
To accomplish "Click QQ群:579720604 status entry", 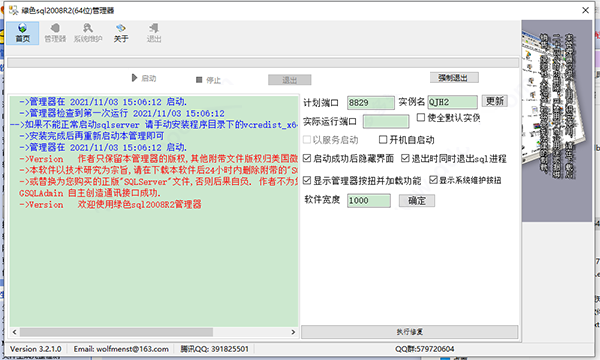I will point(425,349).
